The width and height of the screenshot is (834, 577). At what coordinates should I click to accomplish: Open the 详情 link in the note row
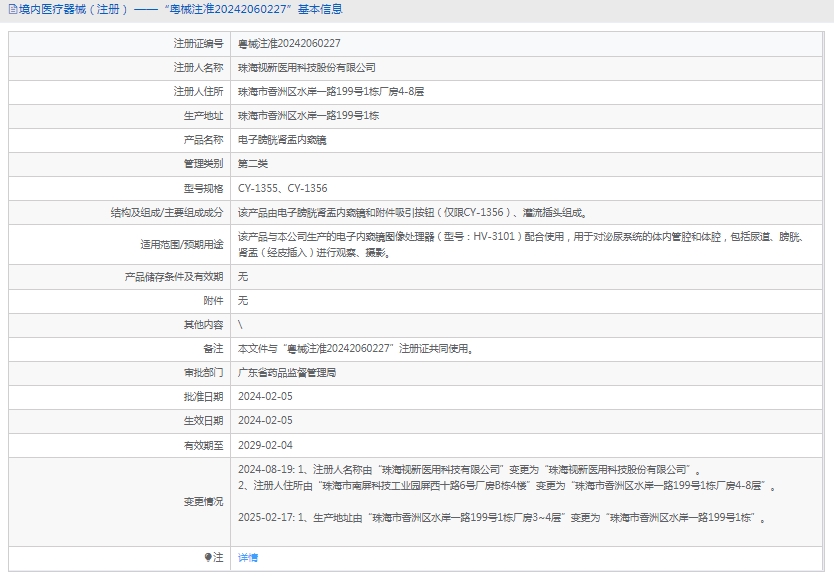pyautogui.click(x=248, y=557)
